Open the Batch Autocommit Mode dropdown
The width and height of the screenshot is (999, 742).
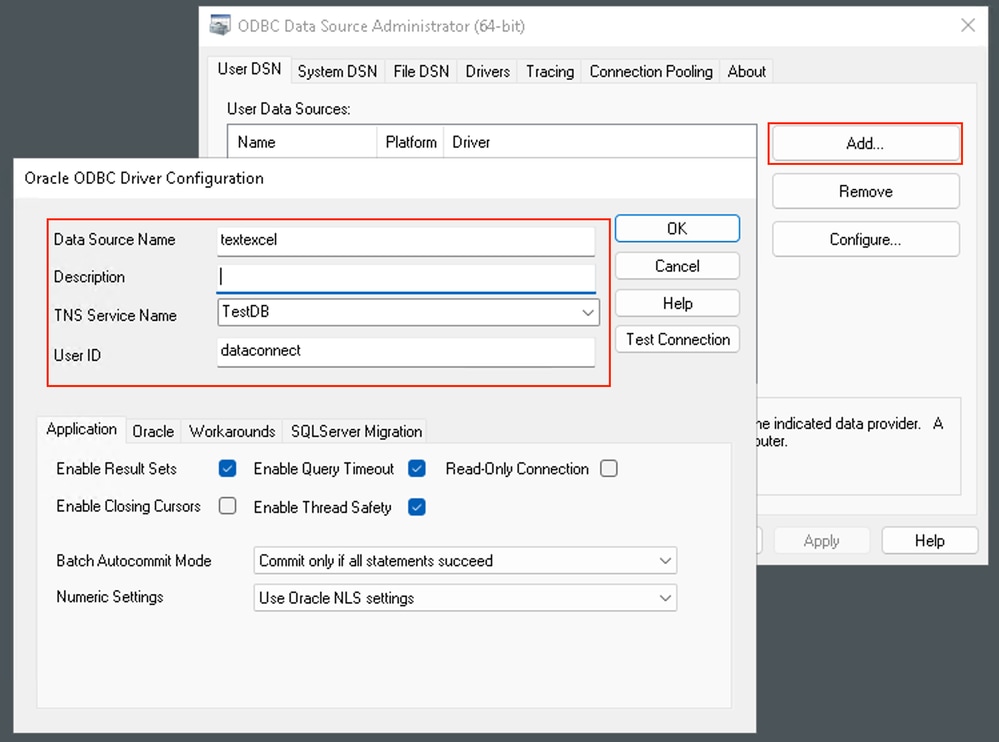(x=465, y=560)
